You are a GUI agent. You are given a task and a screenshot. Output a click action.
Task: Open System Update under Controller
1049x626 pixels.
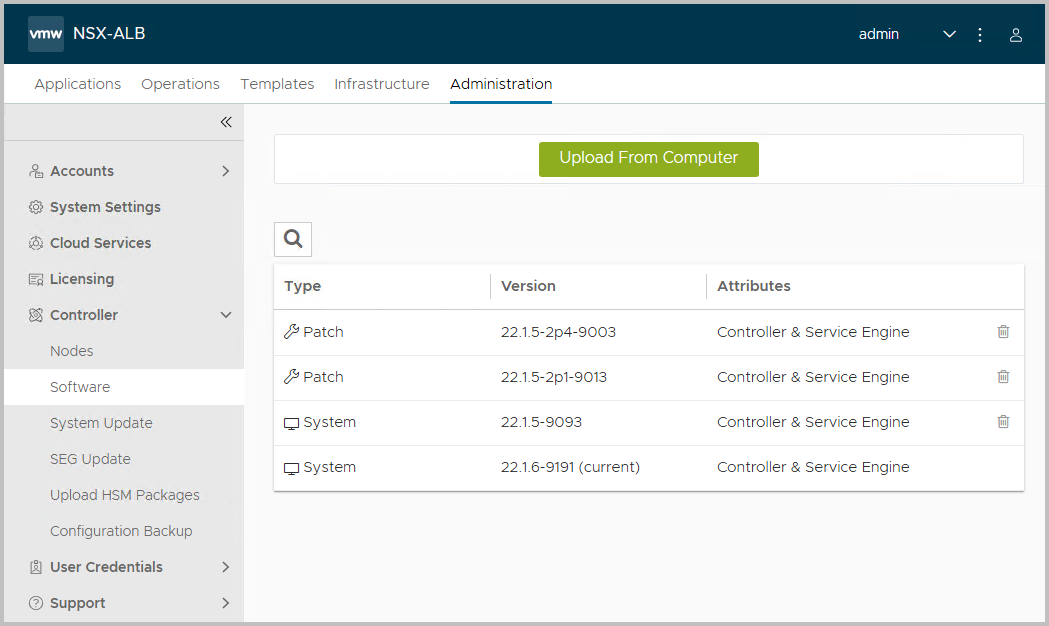point(101,423)
